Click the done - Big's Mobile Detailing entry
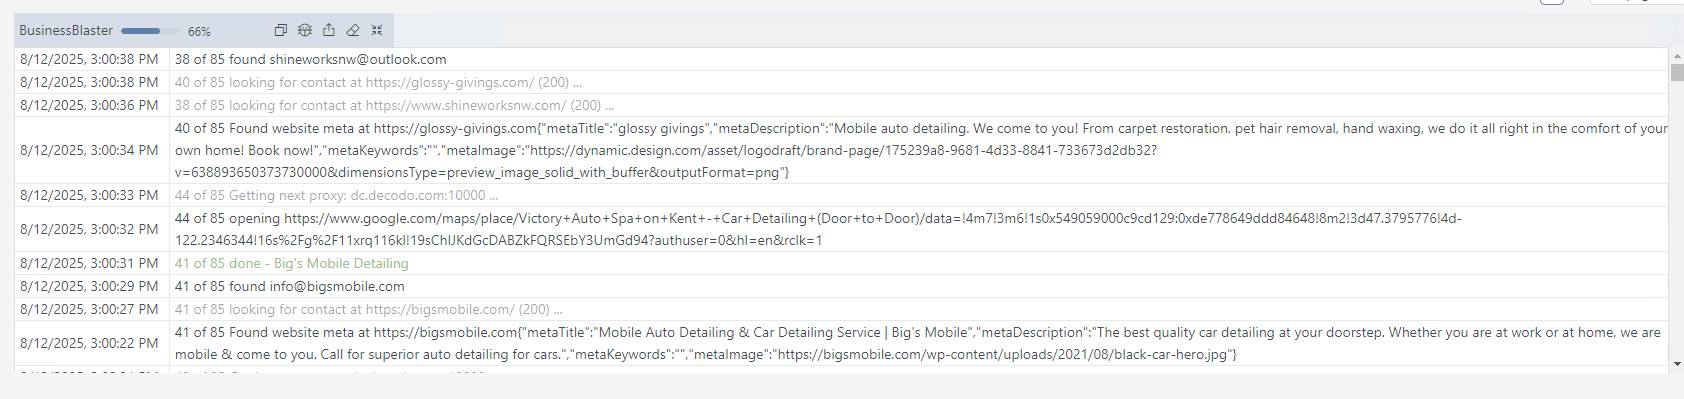 [291, 263]
